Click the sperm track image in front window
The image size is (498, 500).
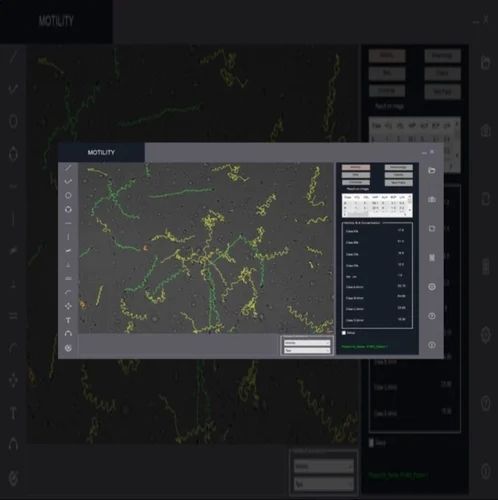click(206, 248)
